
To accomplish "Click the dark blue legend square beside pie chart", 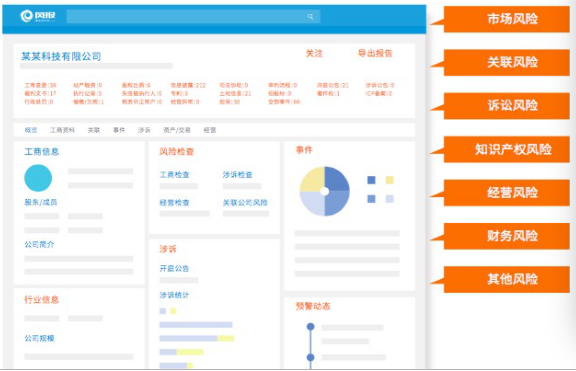I will tap(371, 180).
